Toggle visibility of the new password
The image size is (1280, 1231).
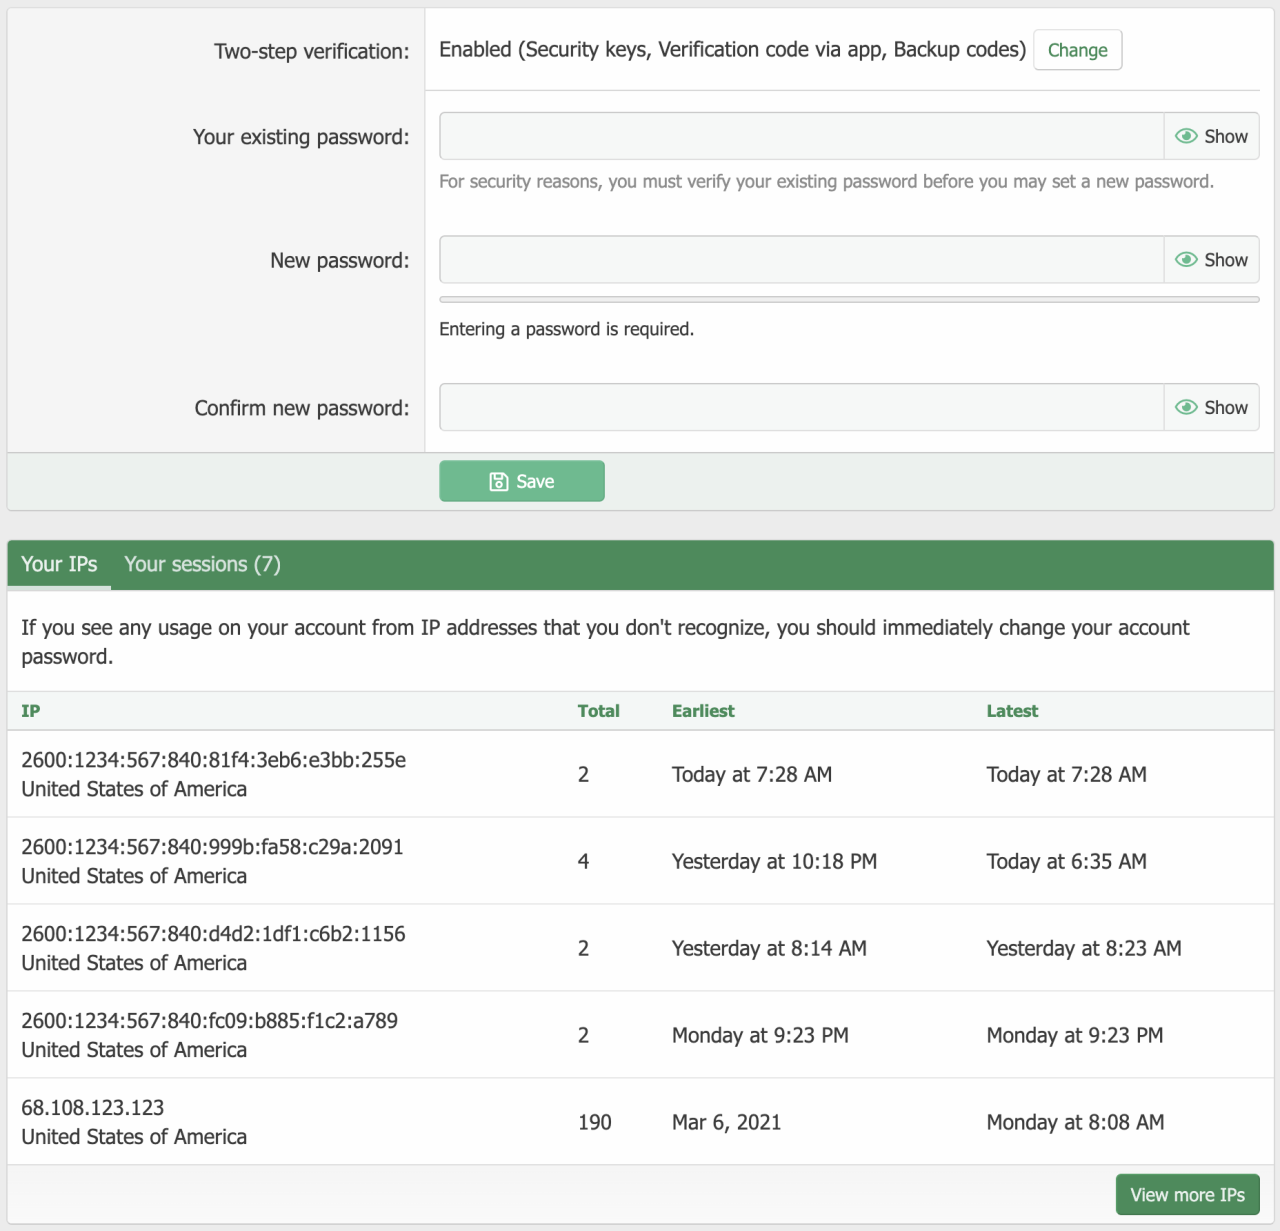(1211, 260)
